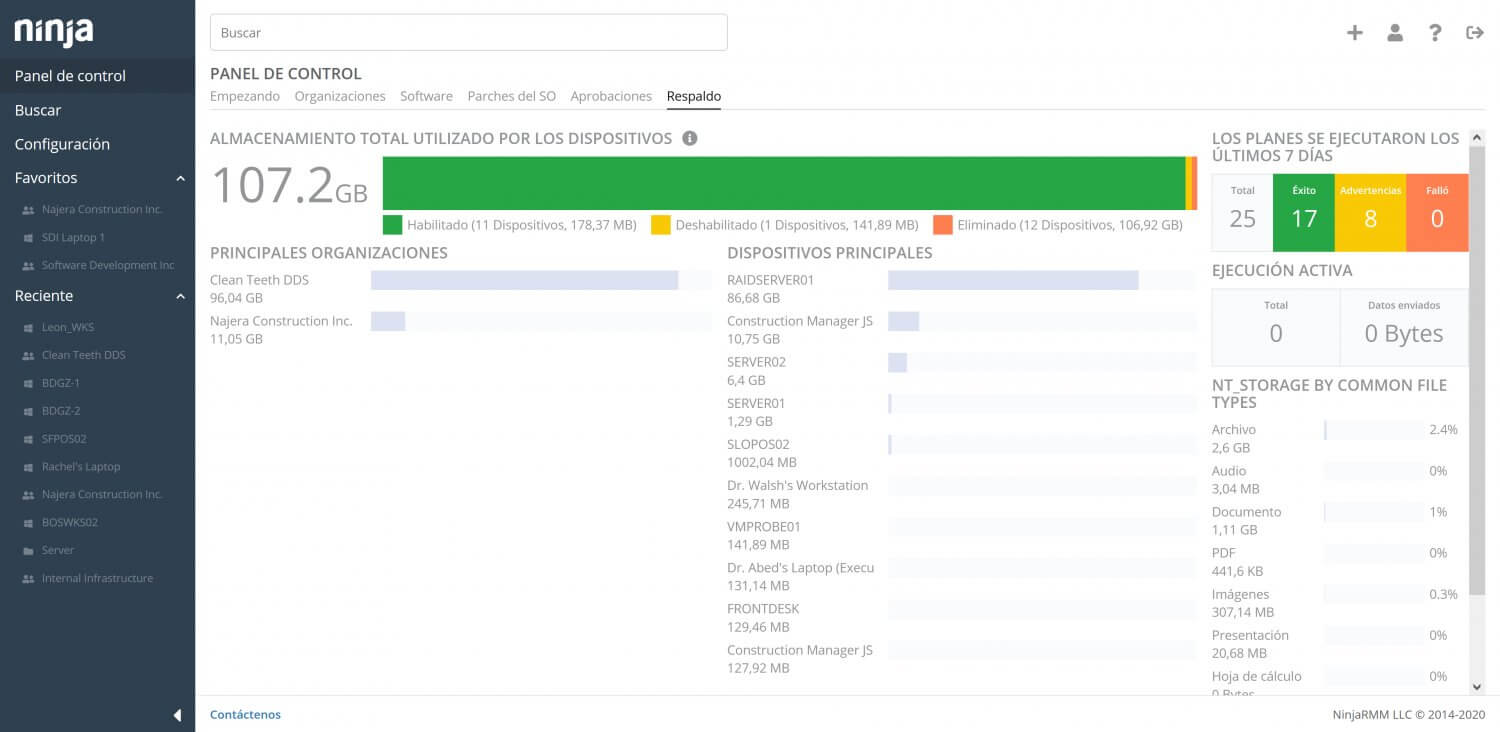Screen dimensions: 1500x732
Task: Click the storage info icon
Action: (x=689, y=138)
